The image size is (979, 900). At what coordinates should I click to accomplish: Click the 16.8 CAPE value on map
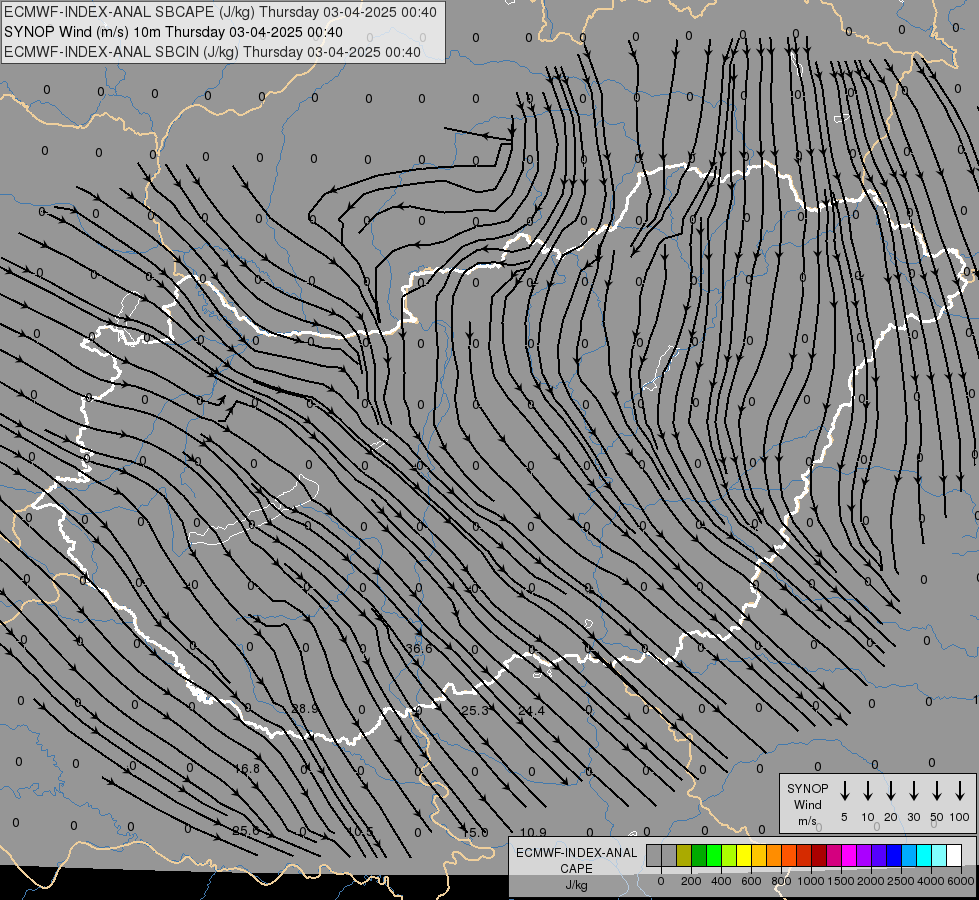(247, 769)
